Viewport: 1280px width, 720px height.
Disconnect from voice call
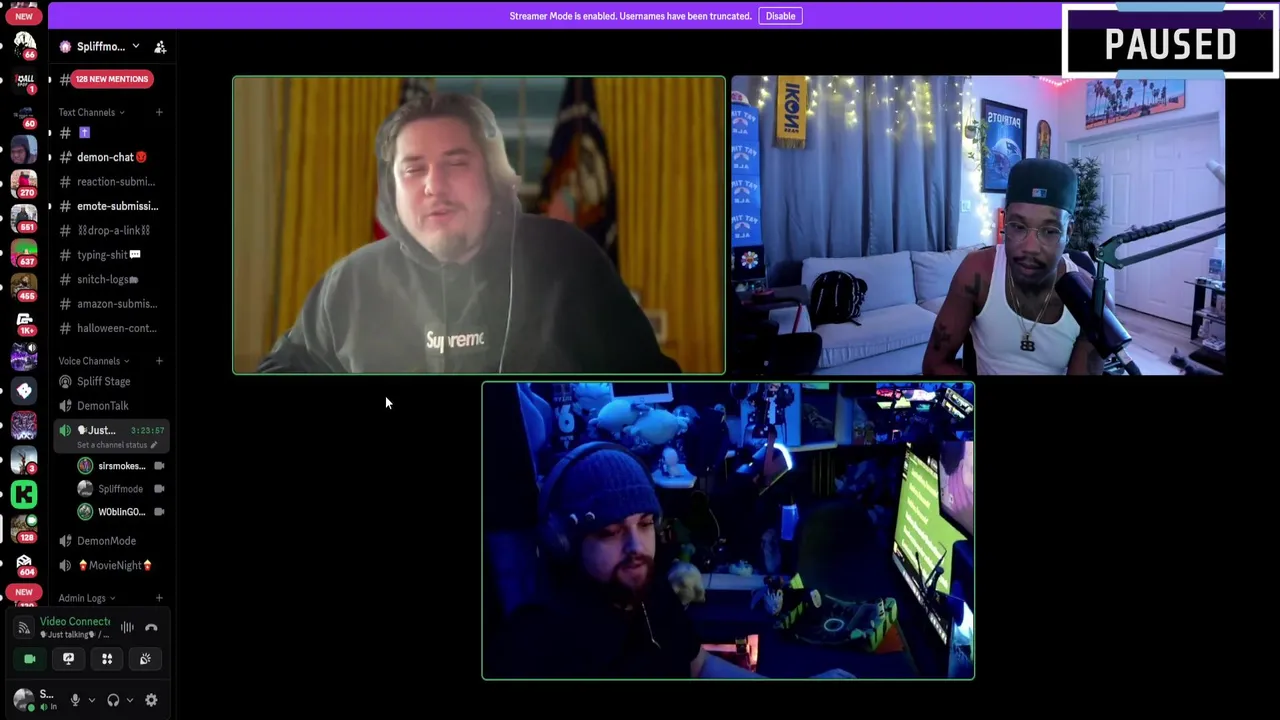151,628
